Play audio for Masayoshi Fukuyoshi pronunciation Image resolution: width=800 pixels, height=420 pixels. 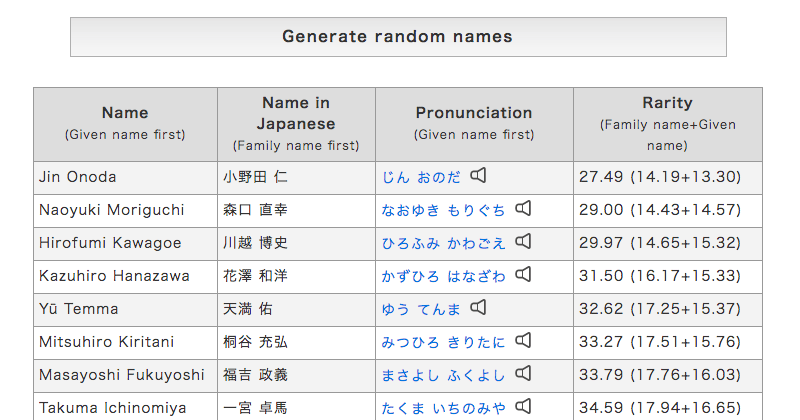coord(523,374)
